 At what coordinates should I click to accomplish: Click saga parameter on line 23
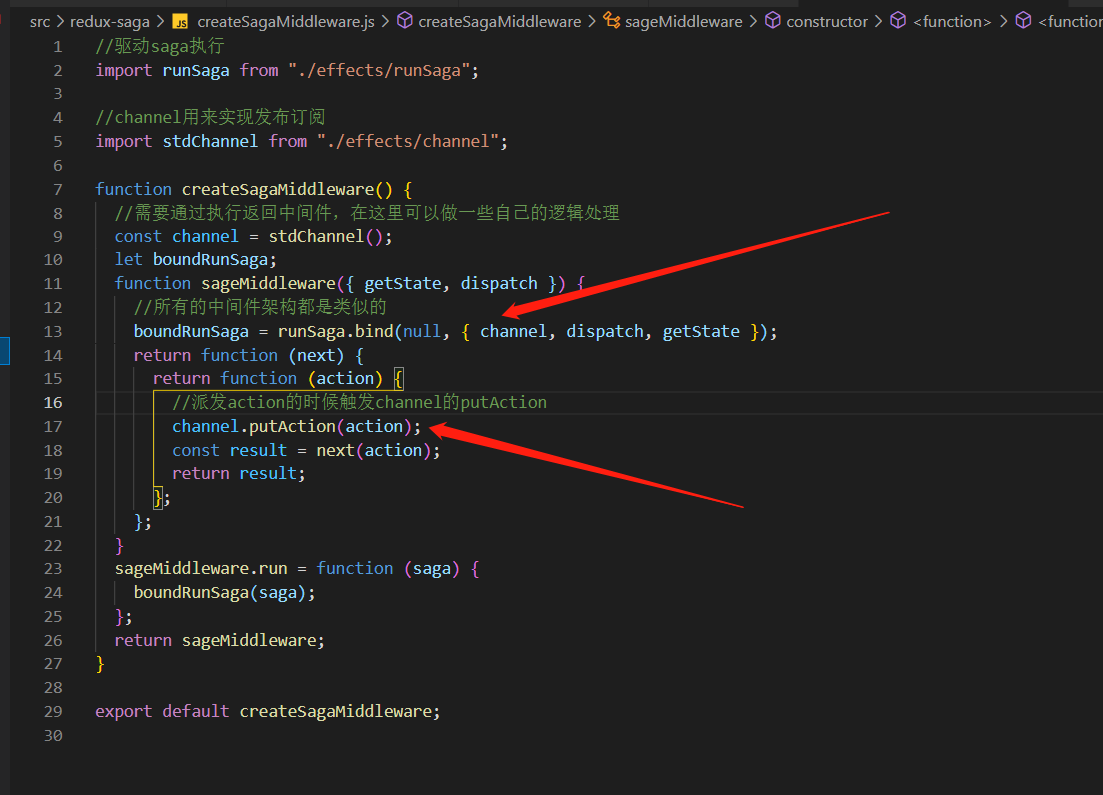431,568
